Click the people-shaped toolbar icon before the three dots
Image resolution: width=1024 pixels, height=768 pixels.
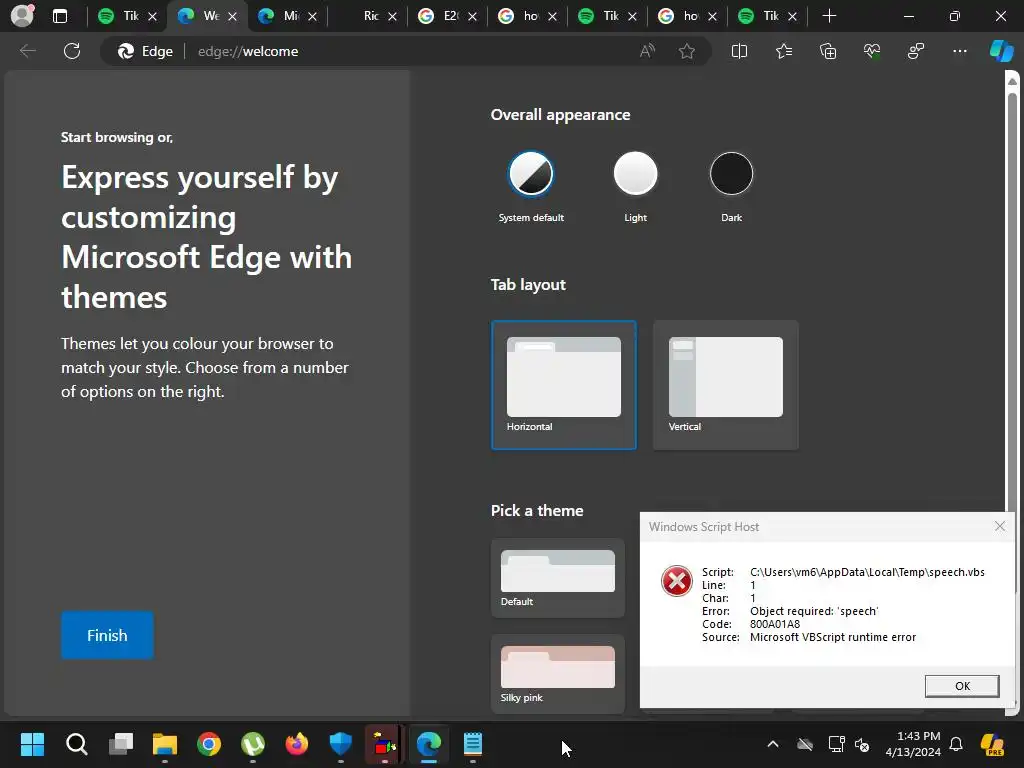(x=916, y=51)
